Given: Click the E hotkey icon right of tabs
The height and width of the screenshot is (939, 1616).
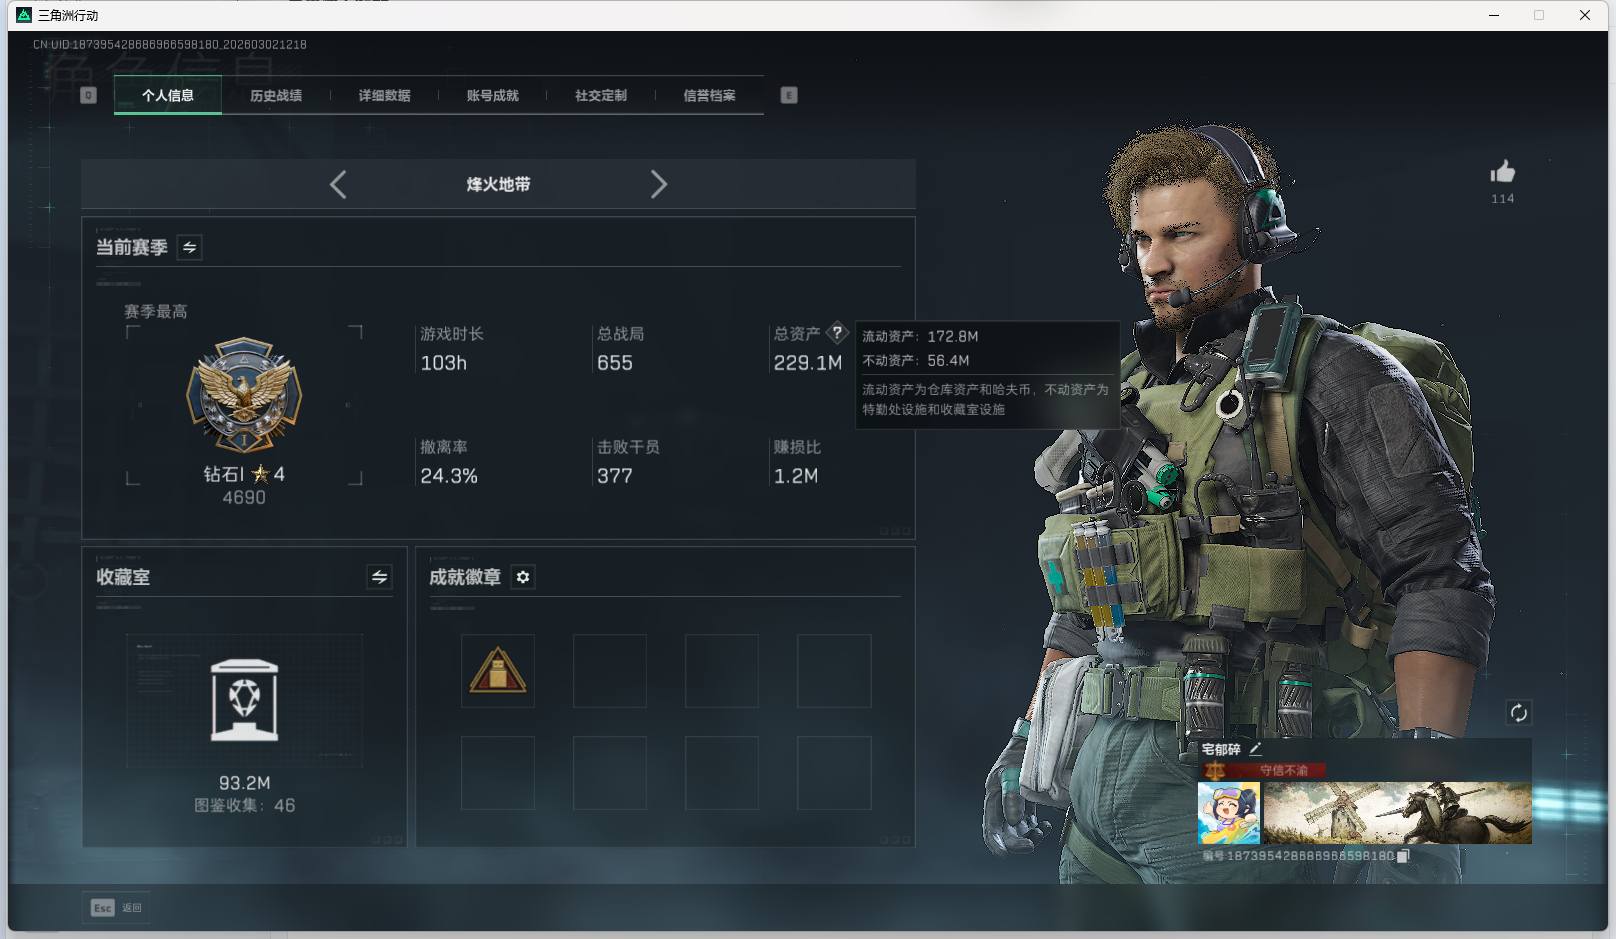Looking at the screenshot, I should pyautogui.click(x=789, y=95).
